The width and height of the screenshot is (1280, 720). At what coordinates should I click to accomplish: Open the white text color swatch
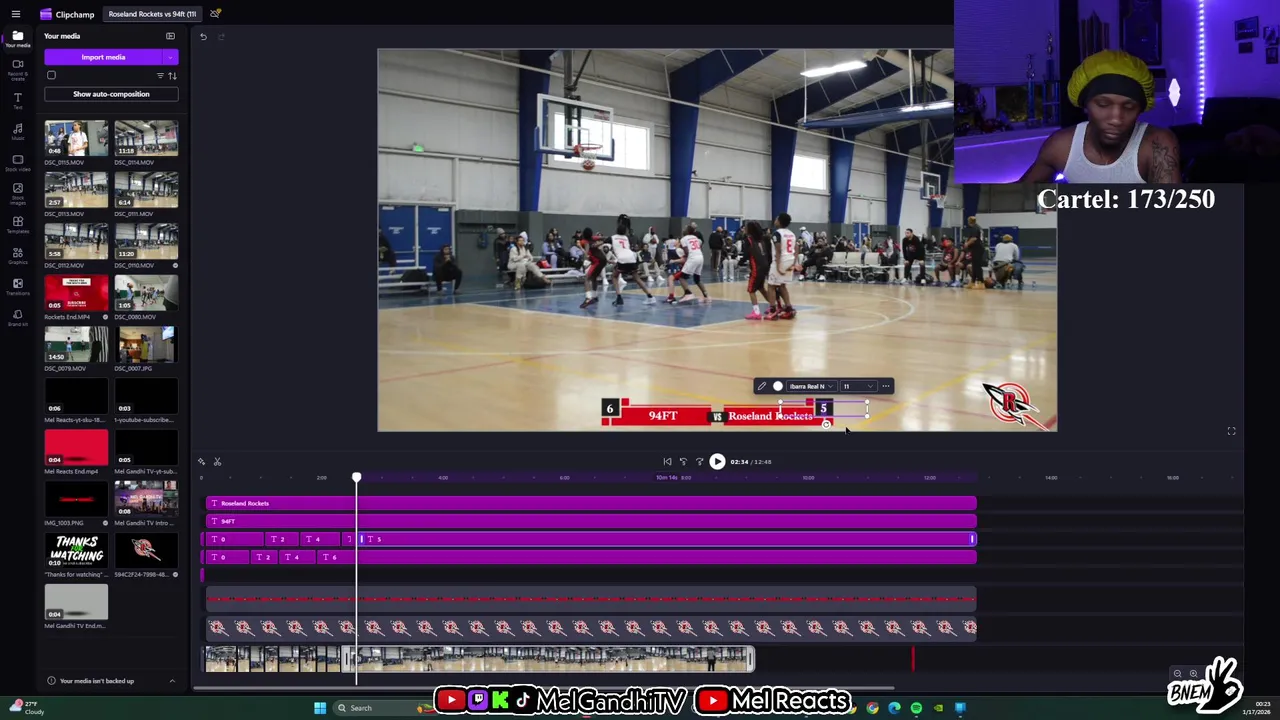click(x=778, y=386)
